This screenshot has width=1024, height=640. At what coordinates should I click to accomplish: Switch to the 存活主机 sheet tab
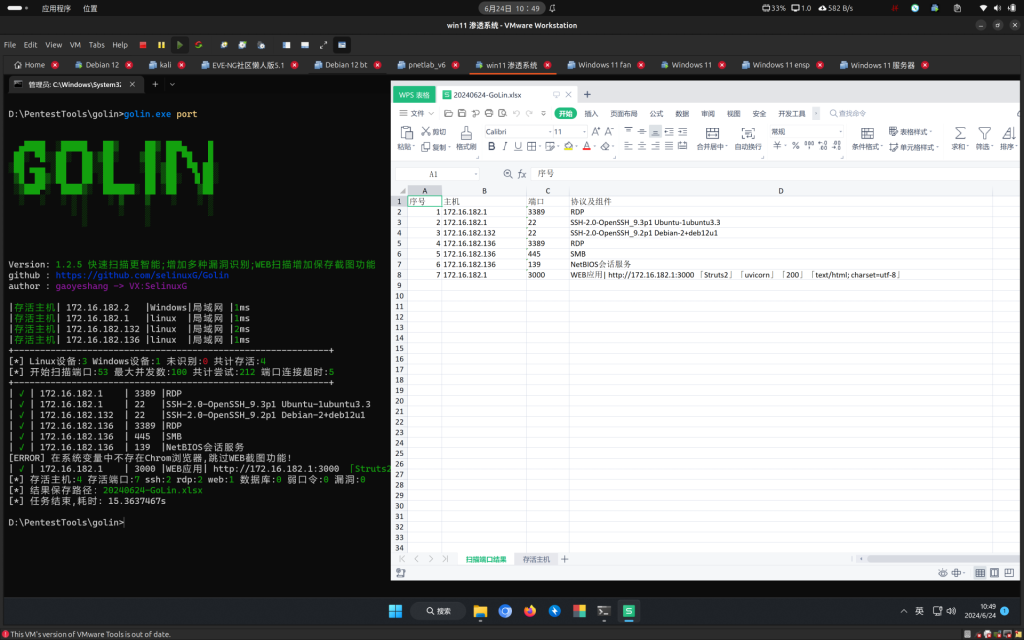[536, 559]
